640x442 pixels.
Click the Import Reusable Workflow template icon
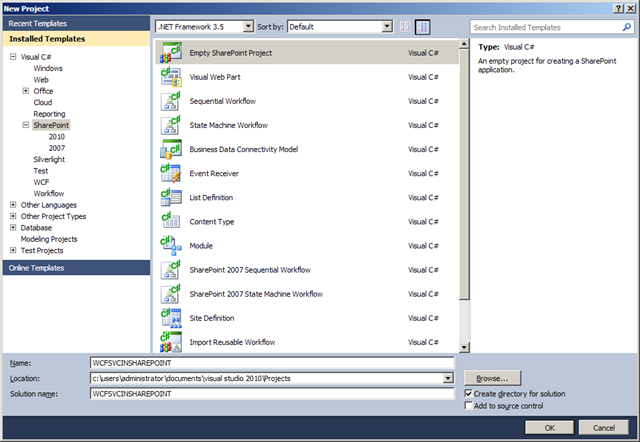171,342
